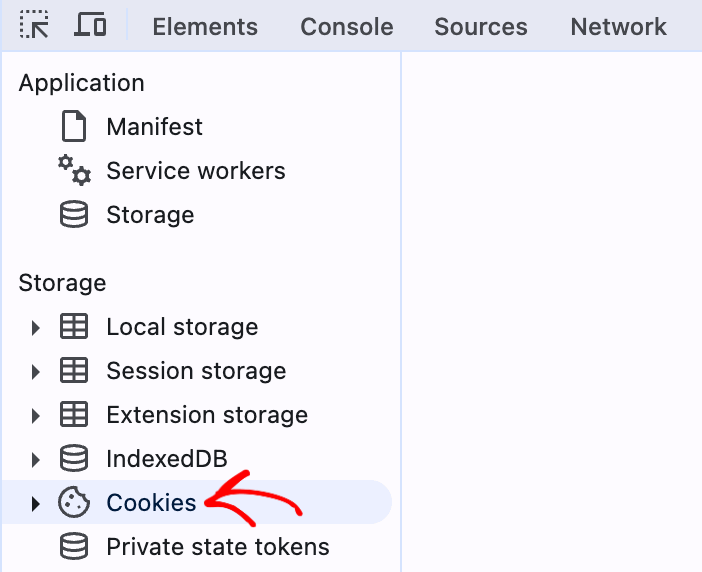The width and height of the screenshot is (702, 572).
Task: Select the Session storage tree item
Action: [x=197, y=371]
